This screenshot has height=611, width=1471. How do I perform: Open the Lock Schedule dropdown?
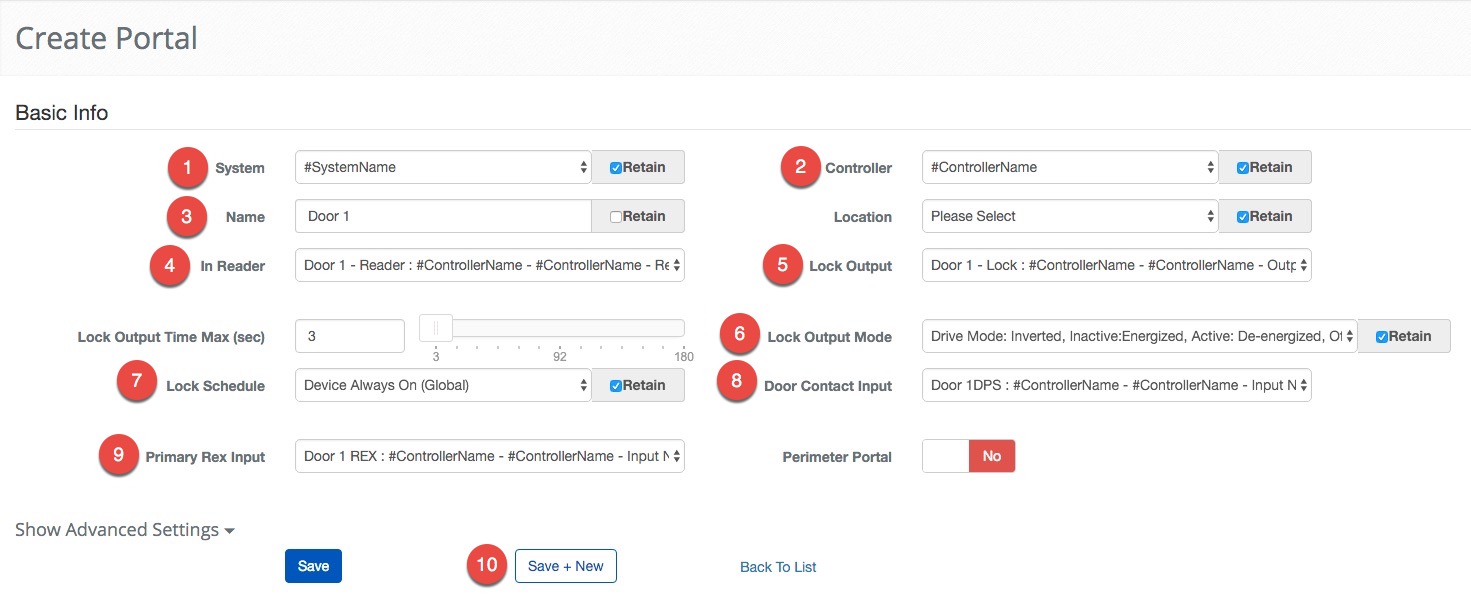[x=443, y=385]
